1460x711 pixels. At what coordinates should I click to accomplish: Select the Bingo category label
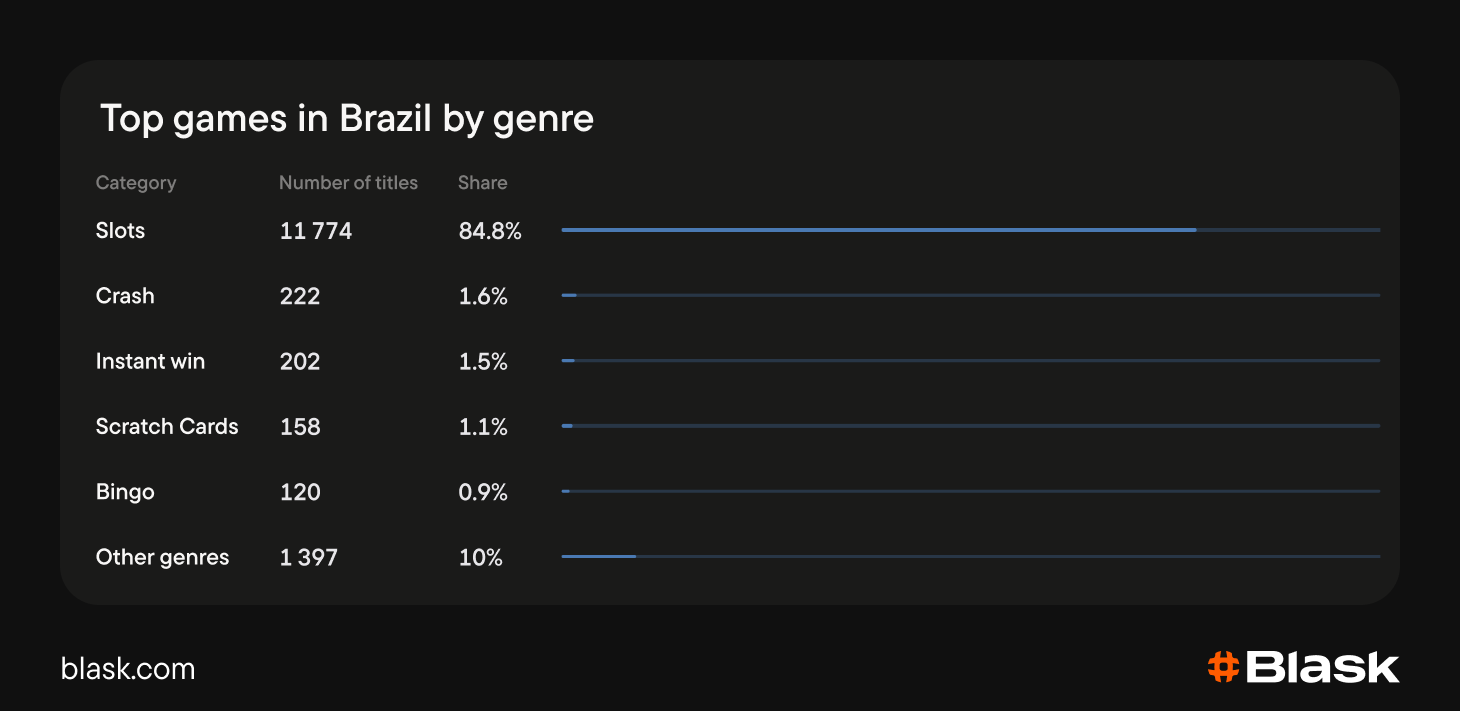125,492
